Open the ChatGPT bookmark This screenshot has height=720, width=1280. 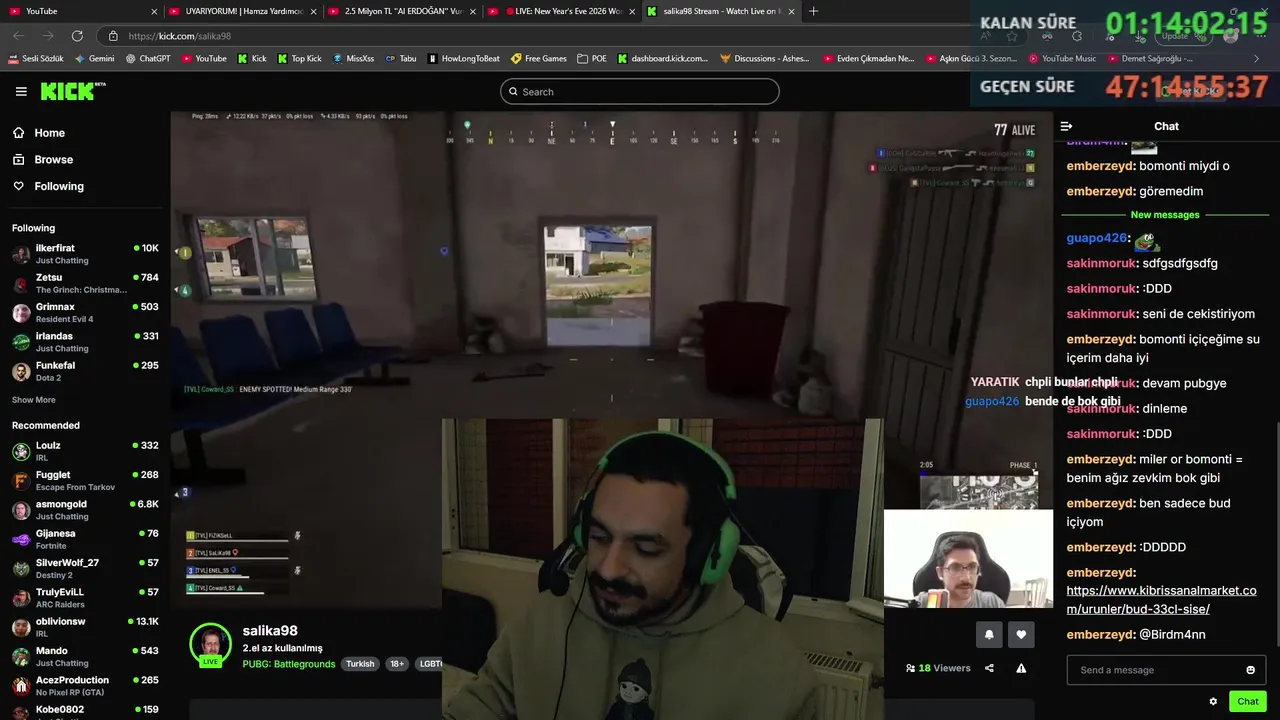(x=148, y=58)
